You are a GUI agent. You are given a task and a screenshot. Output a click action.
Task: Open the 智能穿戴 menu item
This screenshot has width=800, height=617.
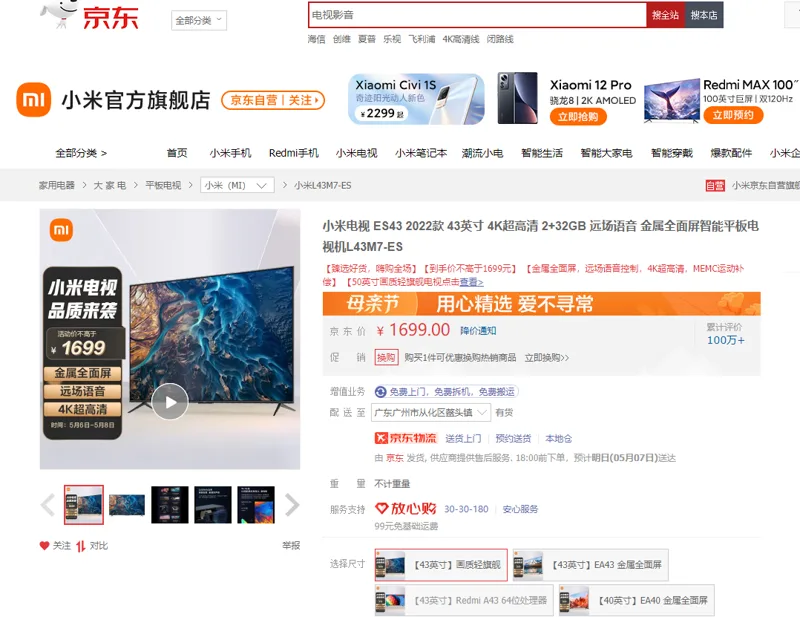672,153
